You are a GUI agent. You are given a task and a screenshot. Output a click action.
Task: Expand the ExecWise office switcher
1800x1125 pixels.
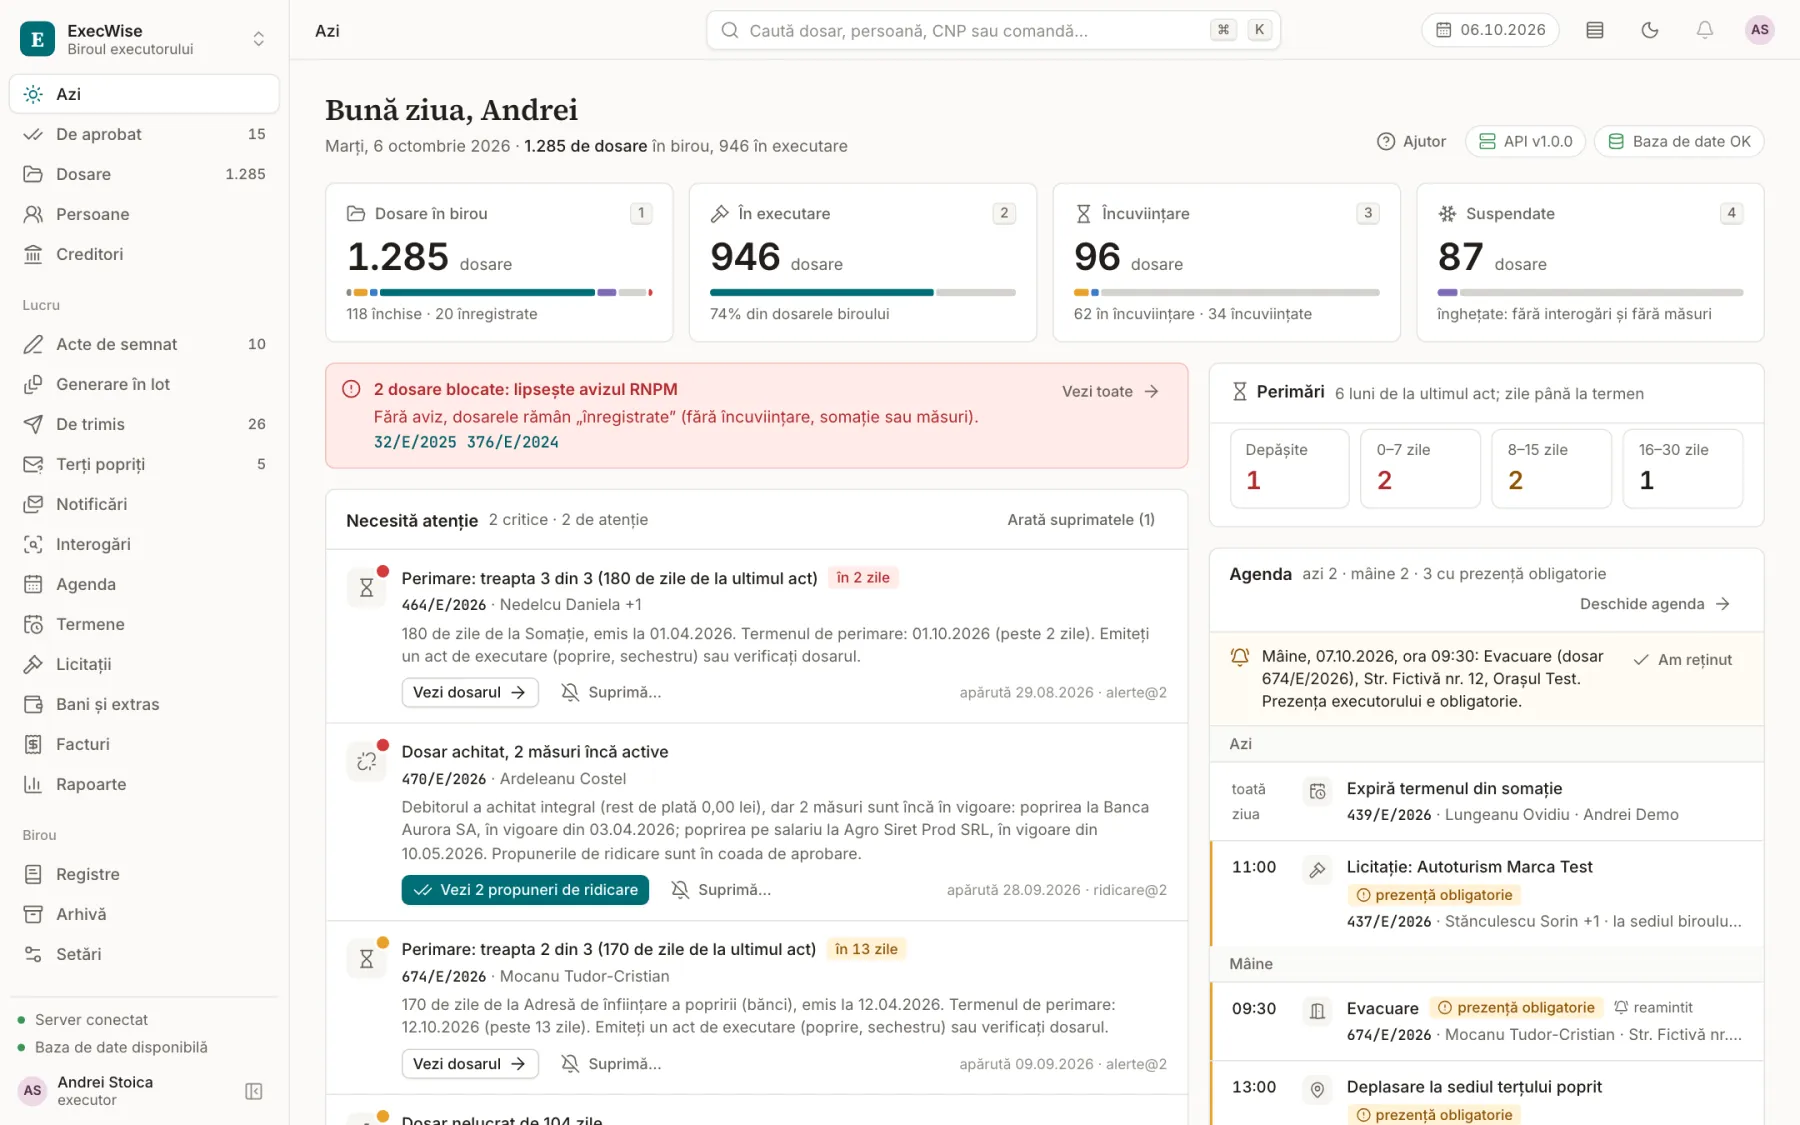click(x=259, y=39)
